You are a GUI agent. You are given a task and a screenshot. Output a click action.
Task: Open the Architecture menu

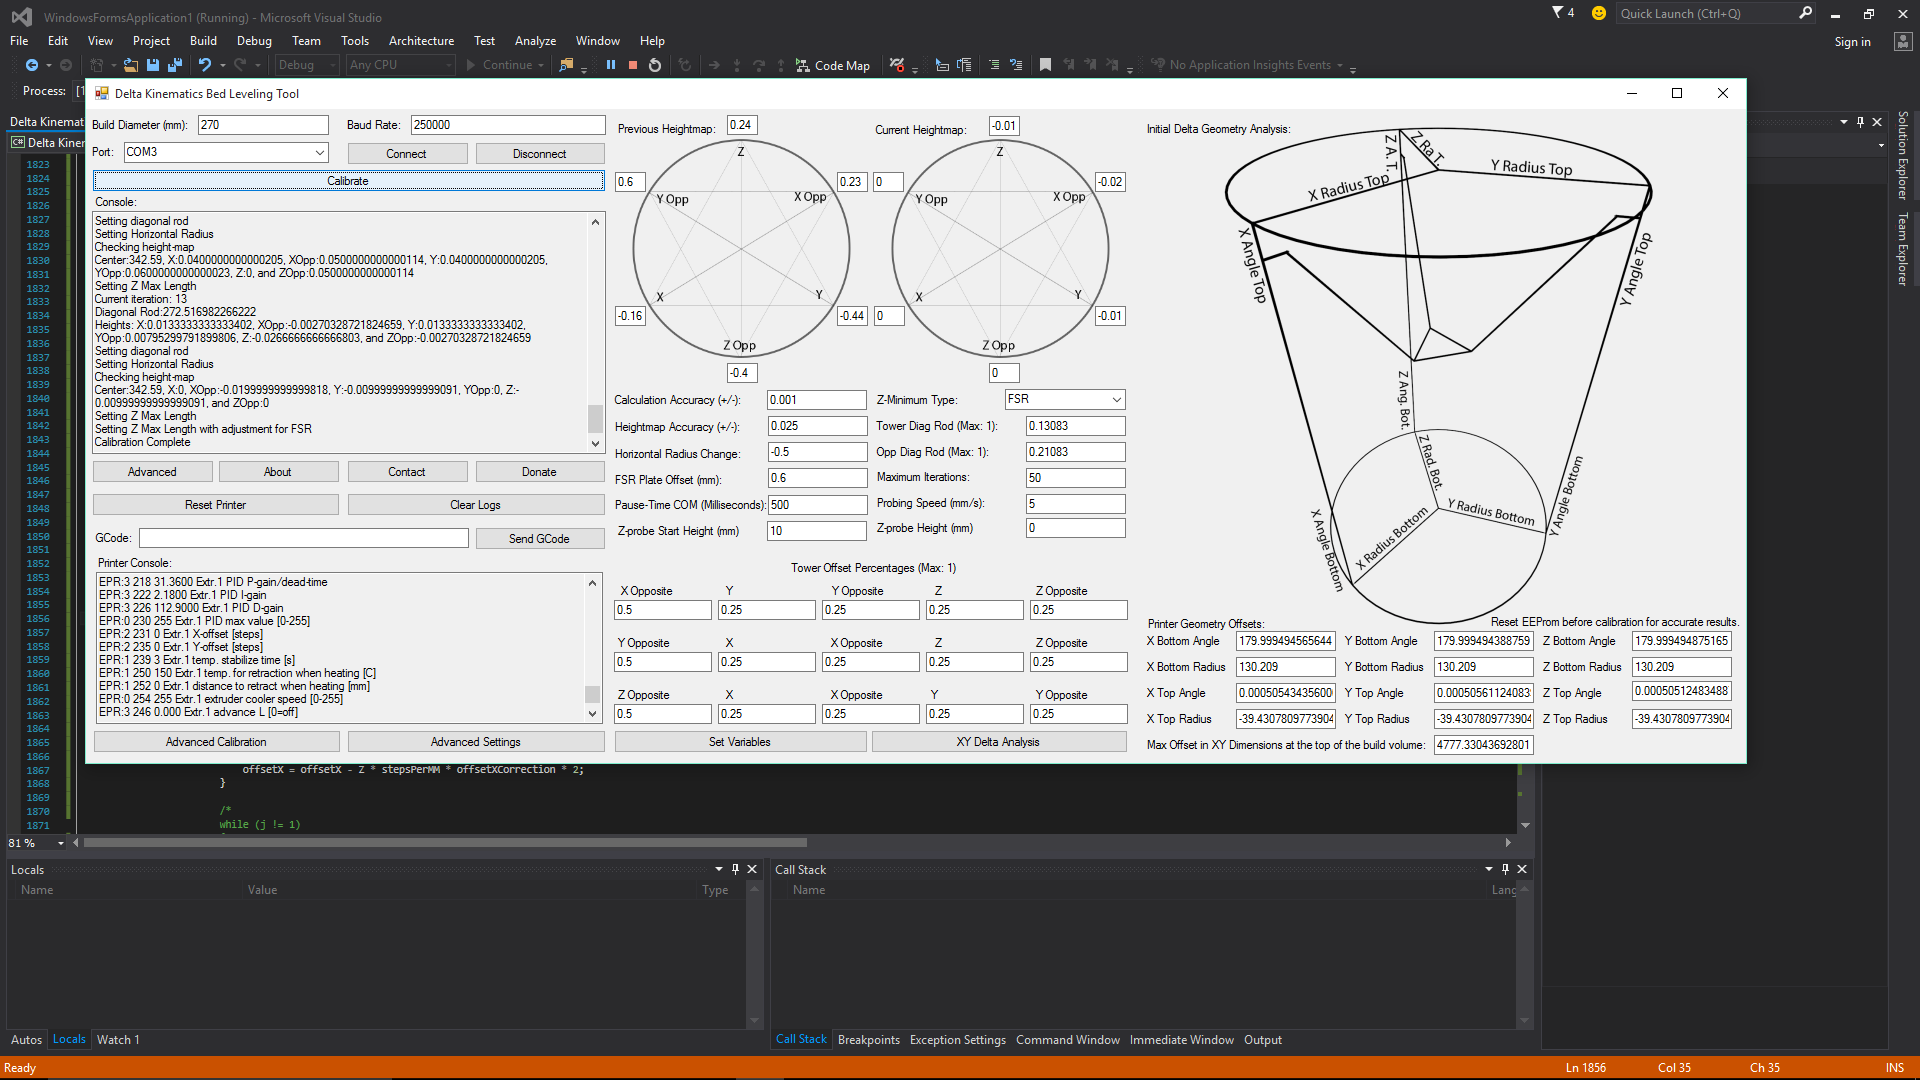(x=421, y=41)
